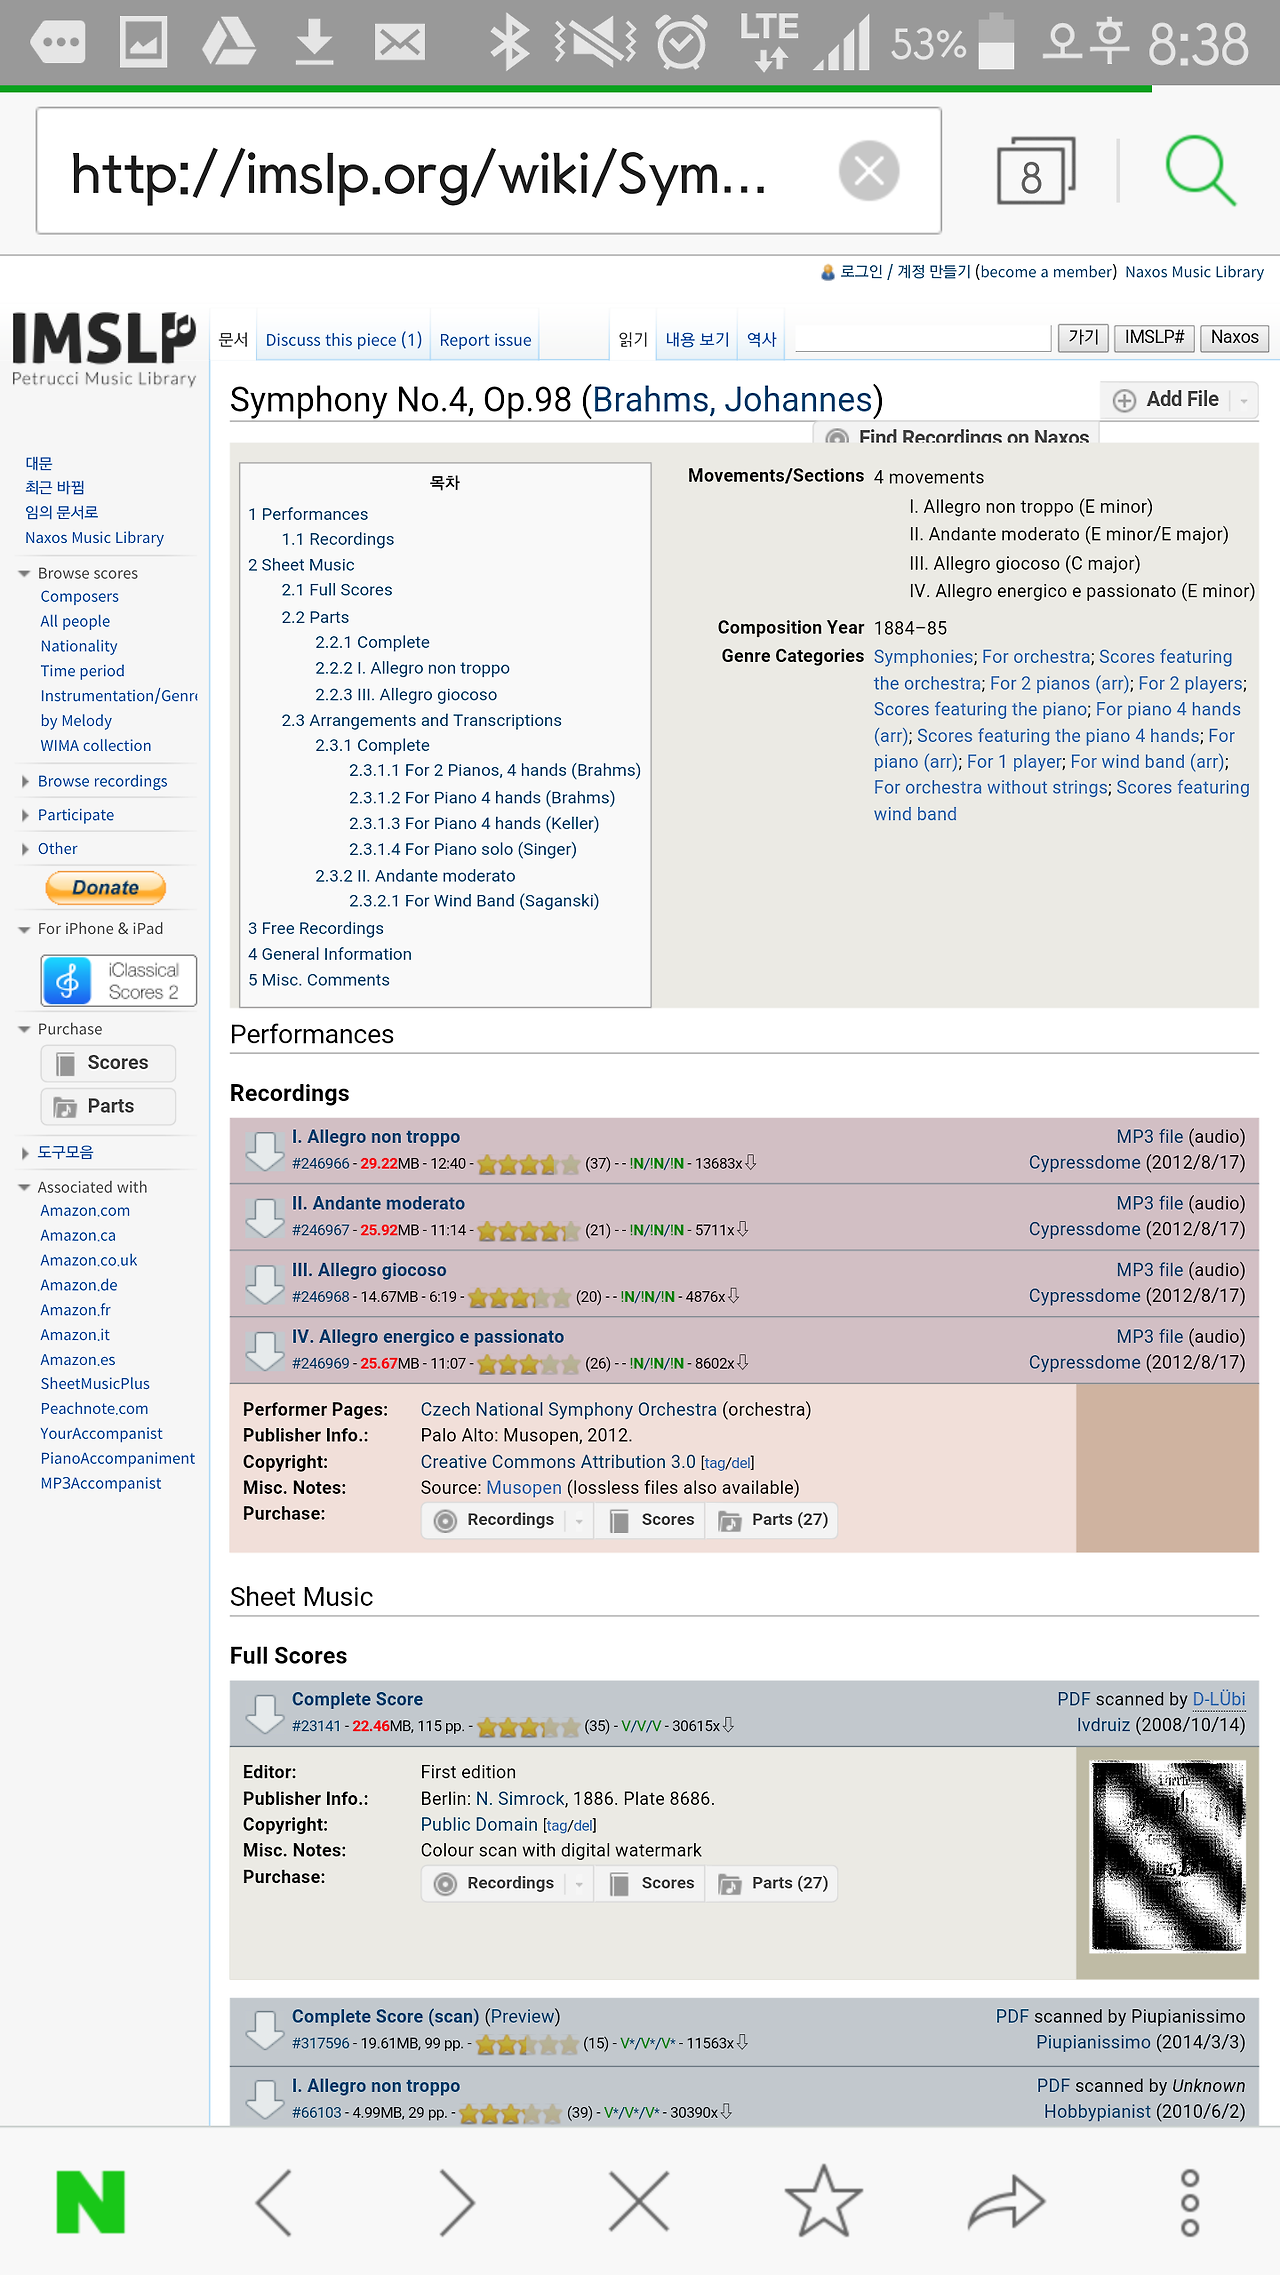Open the tab switcher showing 8 tabs
Screen dimensions: 1280x2275
click(1035, 171)
